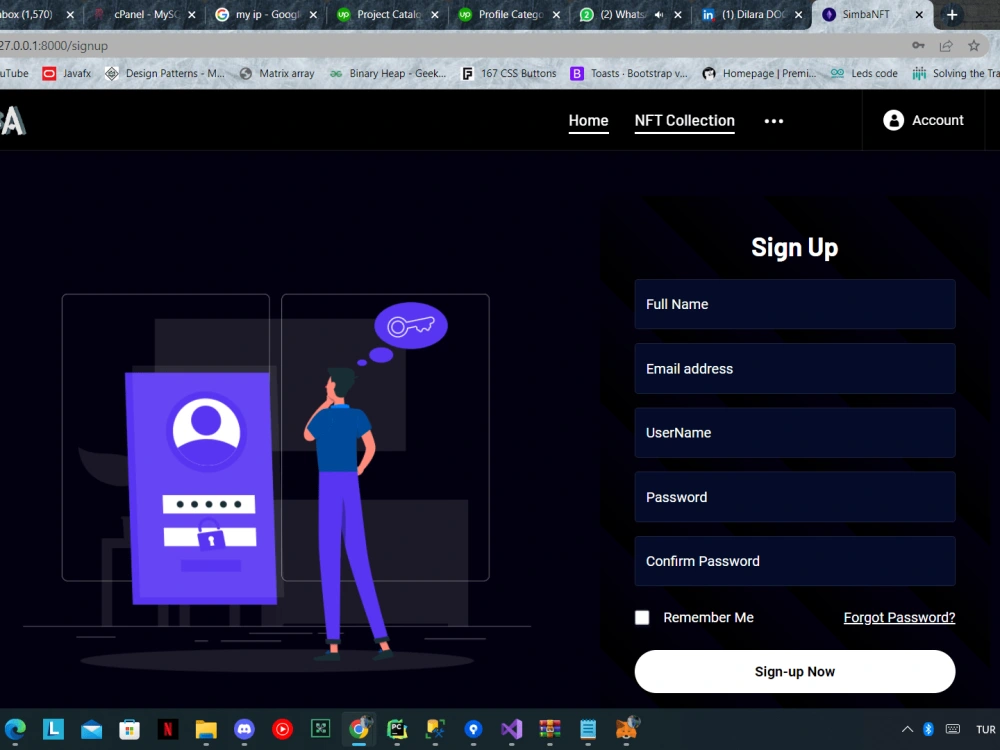The height and width of the screenshot is (750, 1000).
Task: Share this page using address bar icon
Action: coord(946,45)
